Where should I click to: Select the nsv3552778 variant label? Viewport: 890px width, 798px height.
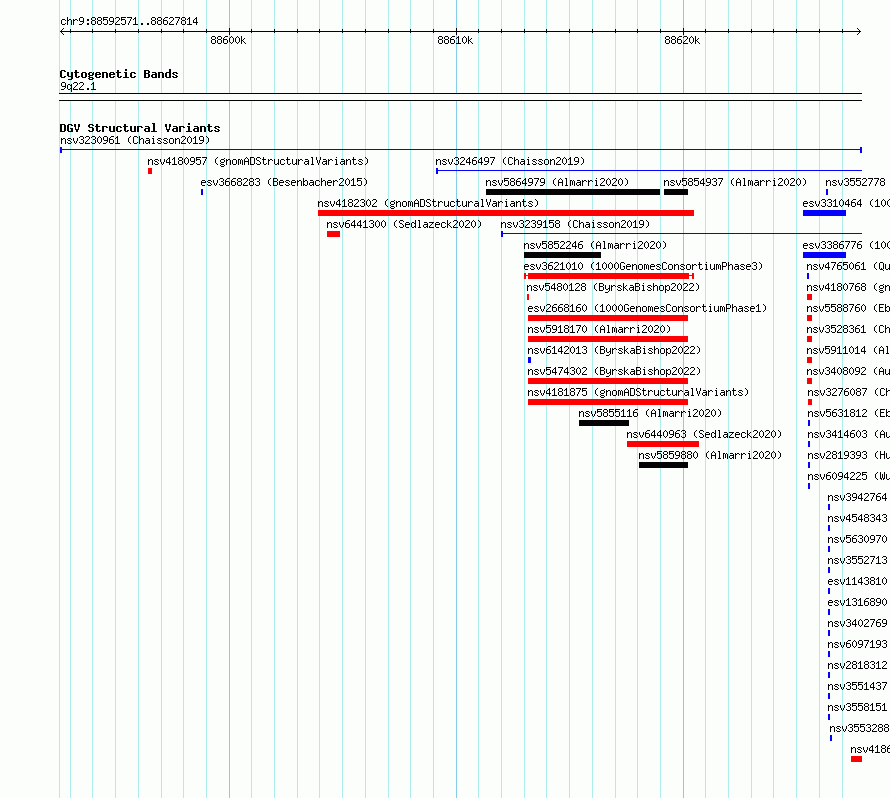(855, 182)
